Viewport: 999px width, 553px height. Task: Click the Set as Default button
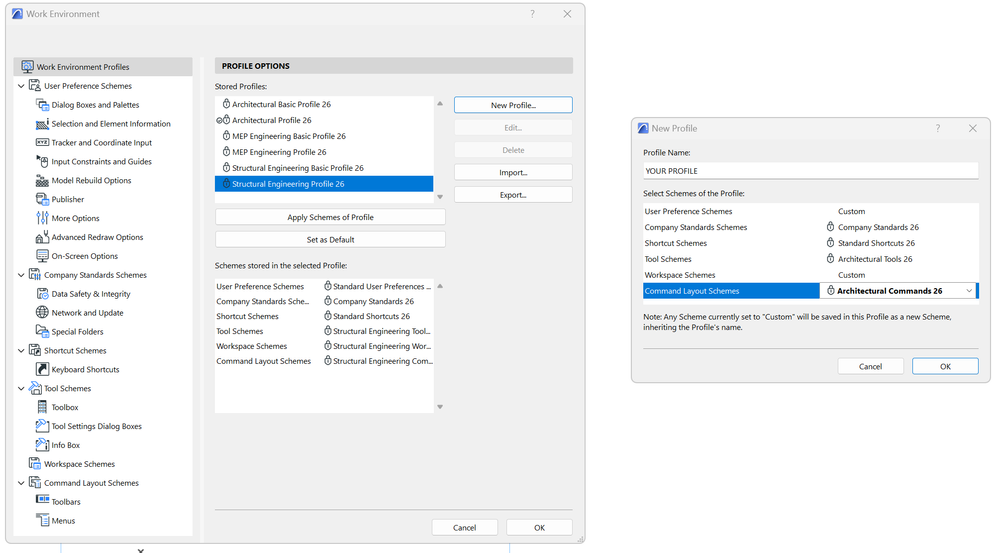click(x=330, y=239)
